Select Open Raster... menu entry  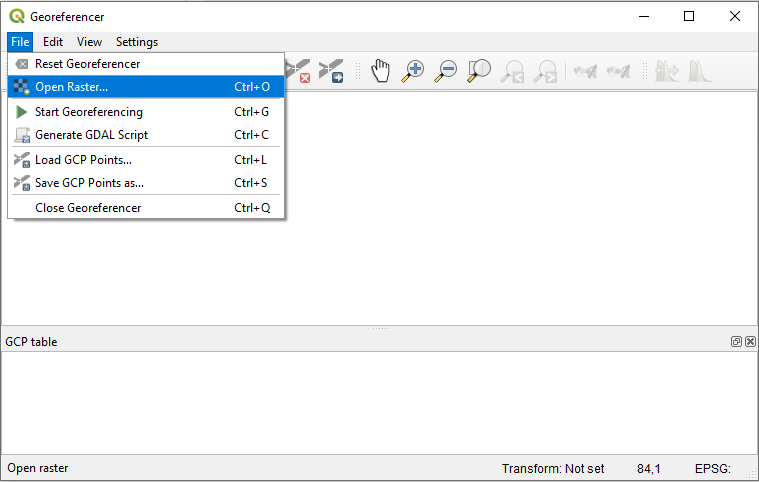[x=146, y=87]
